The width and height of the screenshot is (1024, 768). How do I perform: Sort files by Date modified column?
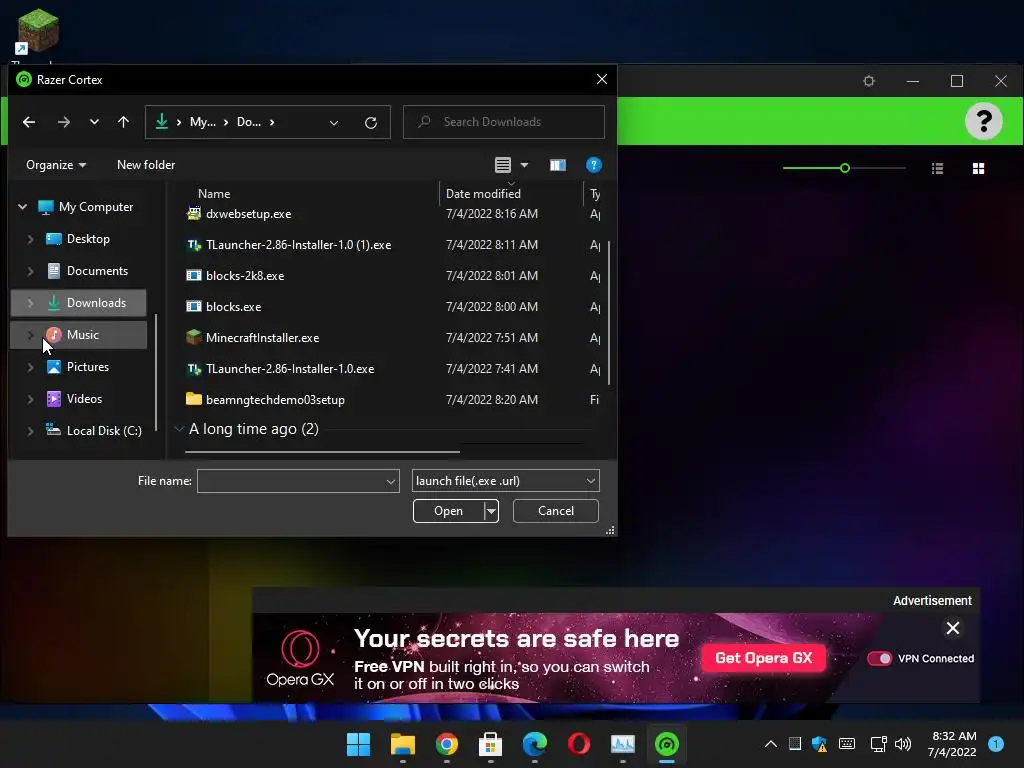pos(483,194)
